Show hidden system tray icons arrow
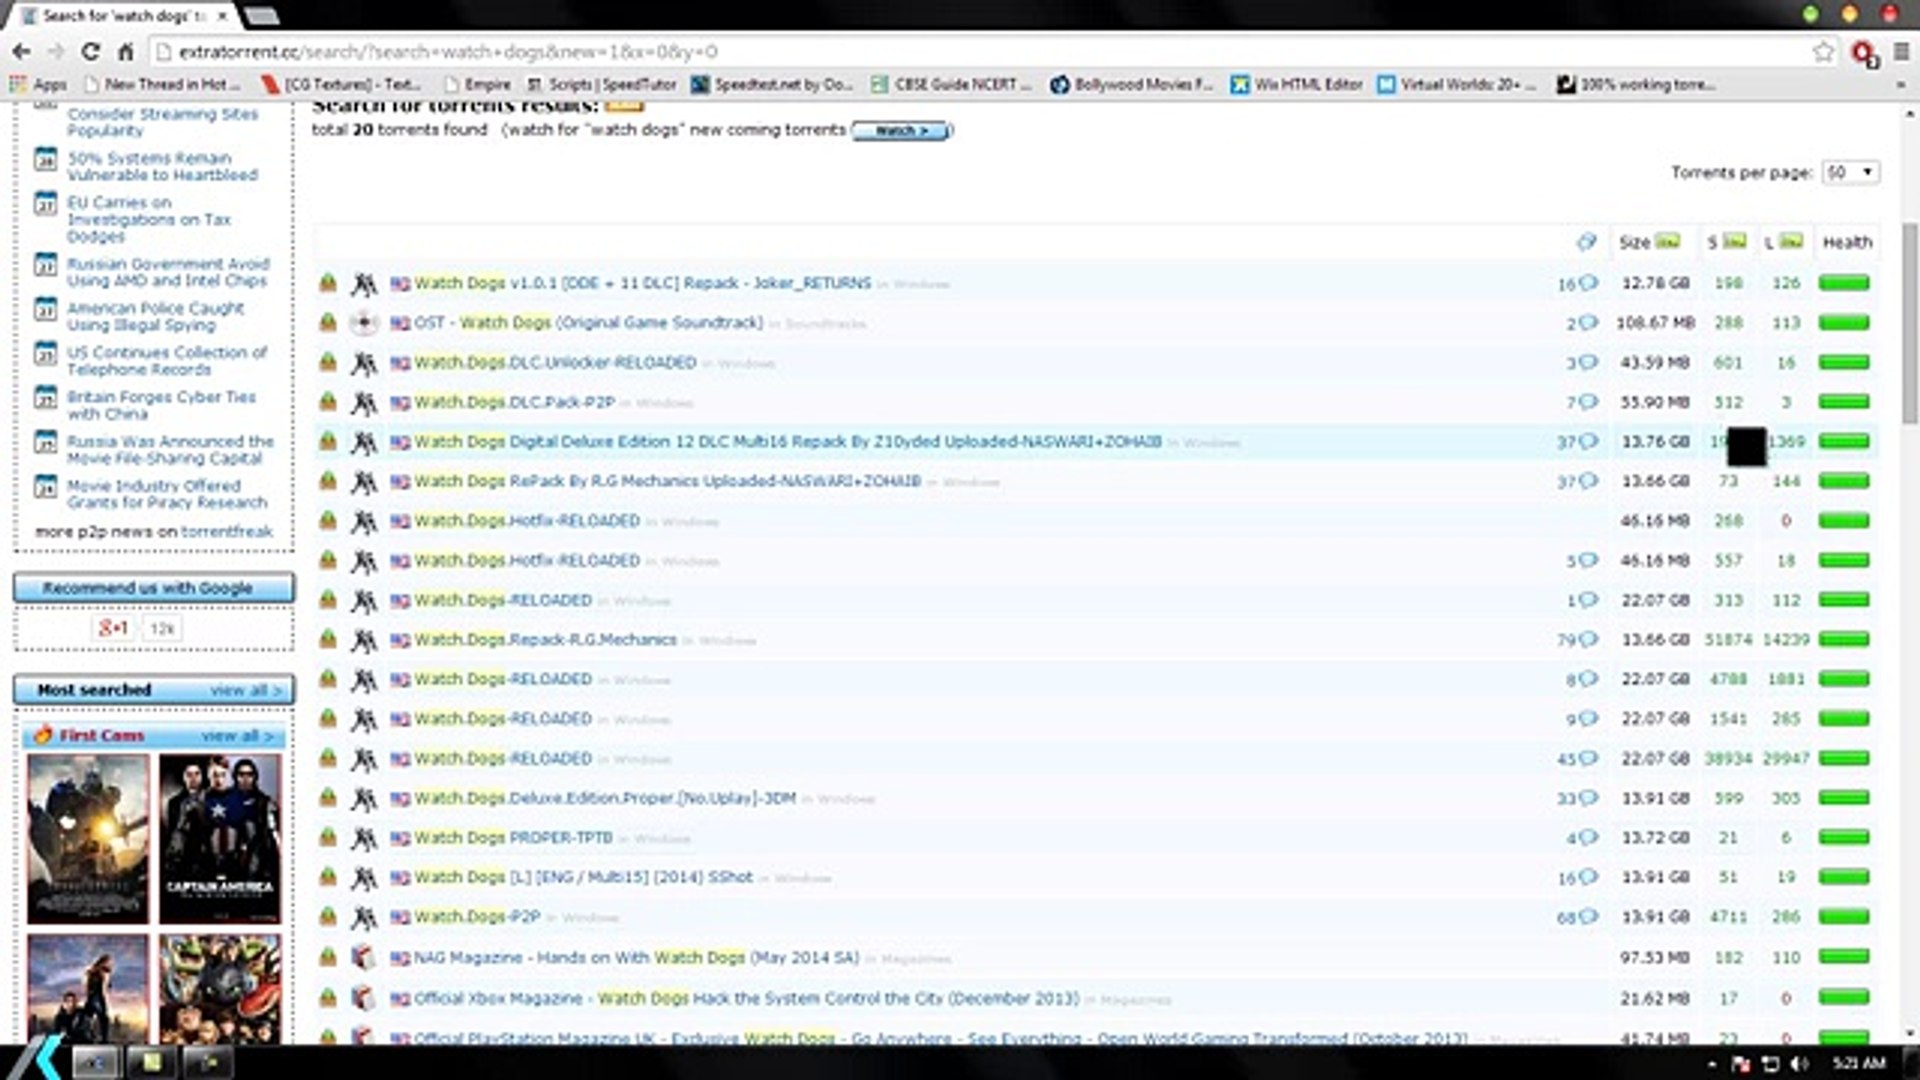 coord(1711,1064)
